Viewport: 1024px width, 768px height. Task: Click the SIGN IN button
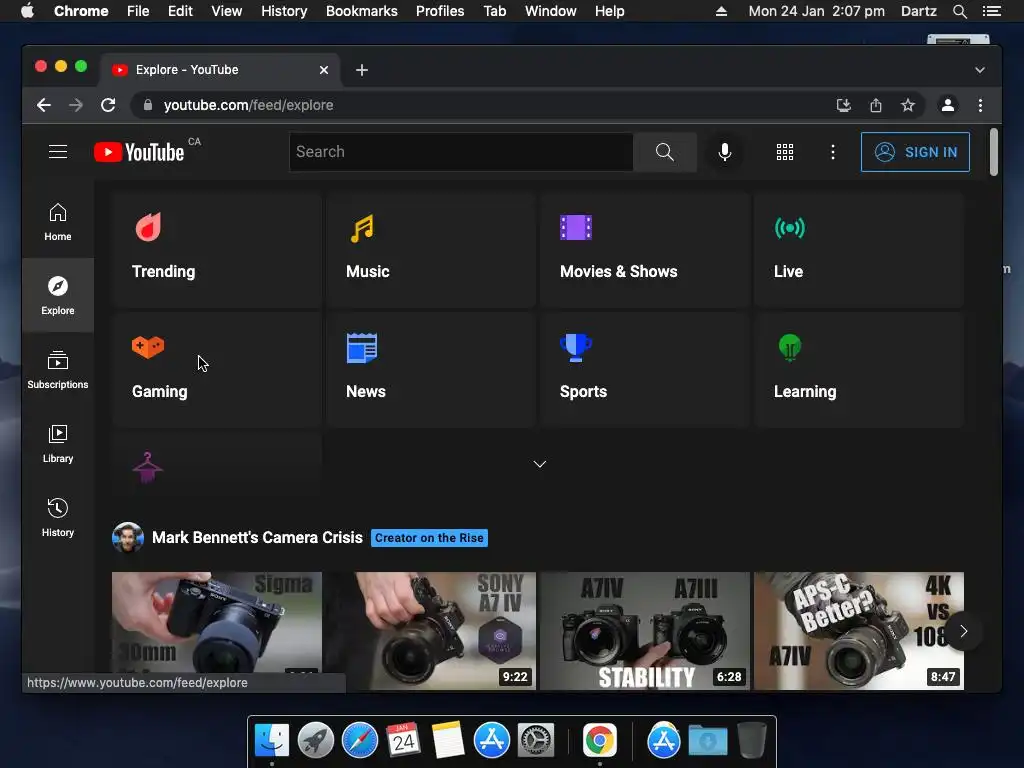click(915, 152)
